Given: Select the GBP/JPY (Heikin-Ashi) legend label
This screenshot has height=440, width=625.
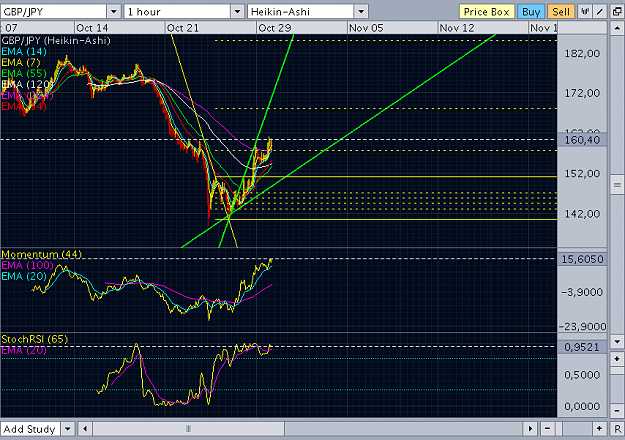Looking at the screenshot, I should (56, 40).
